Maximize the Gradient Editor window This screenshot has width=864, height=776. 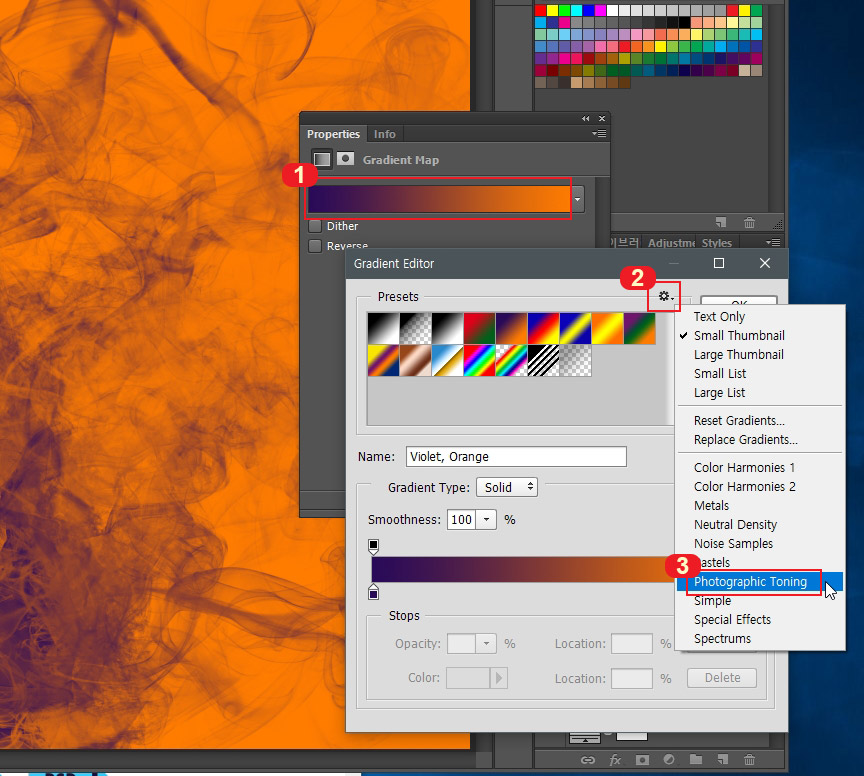719,263
